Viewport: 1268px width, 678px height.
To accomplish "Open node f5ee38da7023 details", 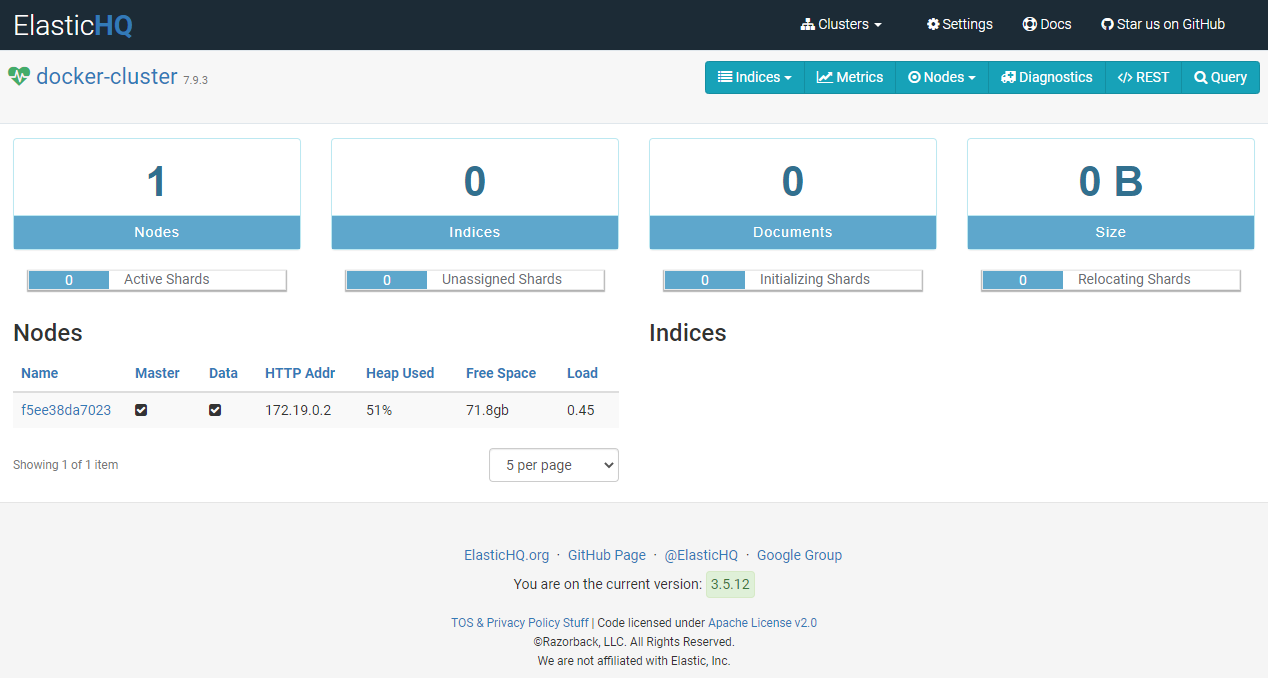I will point(66,410).
